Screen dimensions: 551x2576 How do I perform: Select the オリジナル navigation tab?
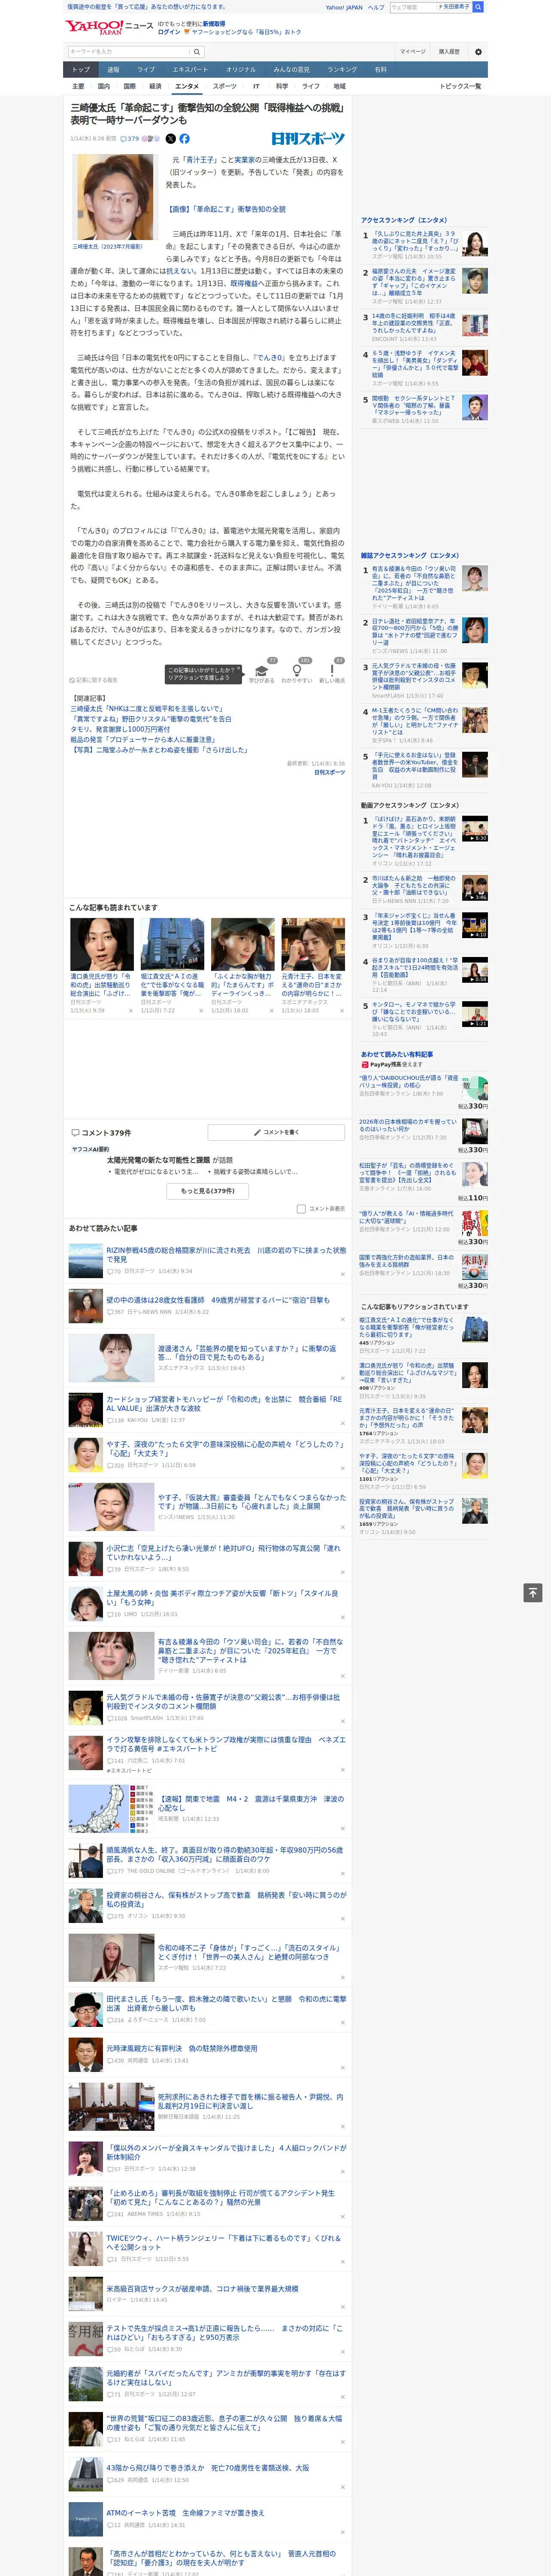point(241,70)
